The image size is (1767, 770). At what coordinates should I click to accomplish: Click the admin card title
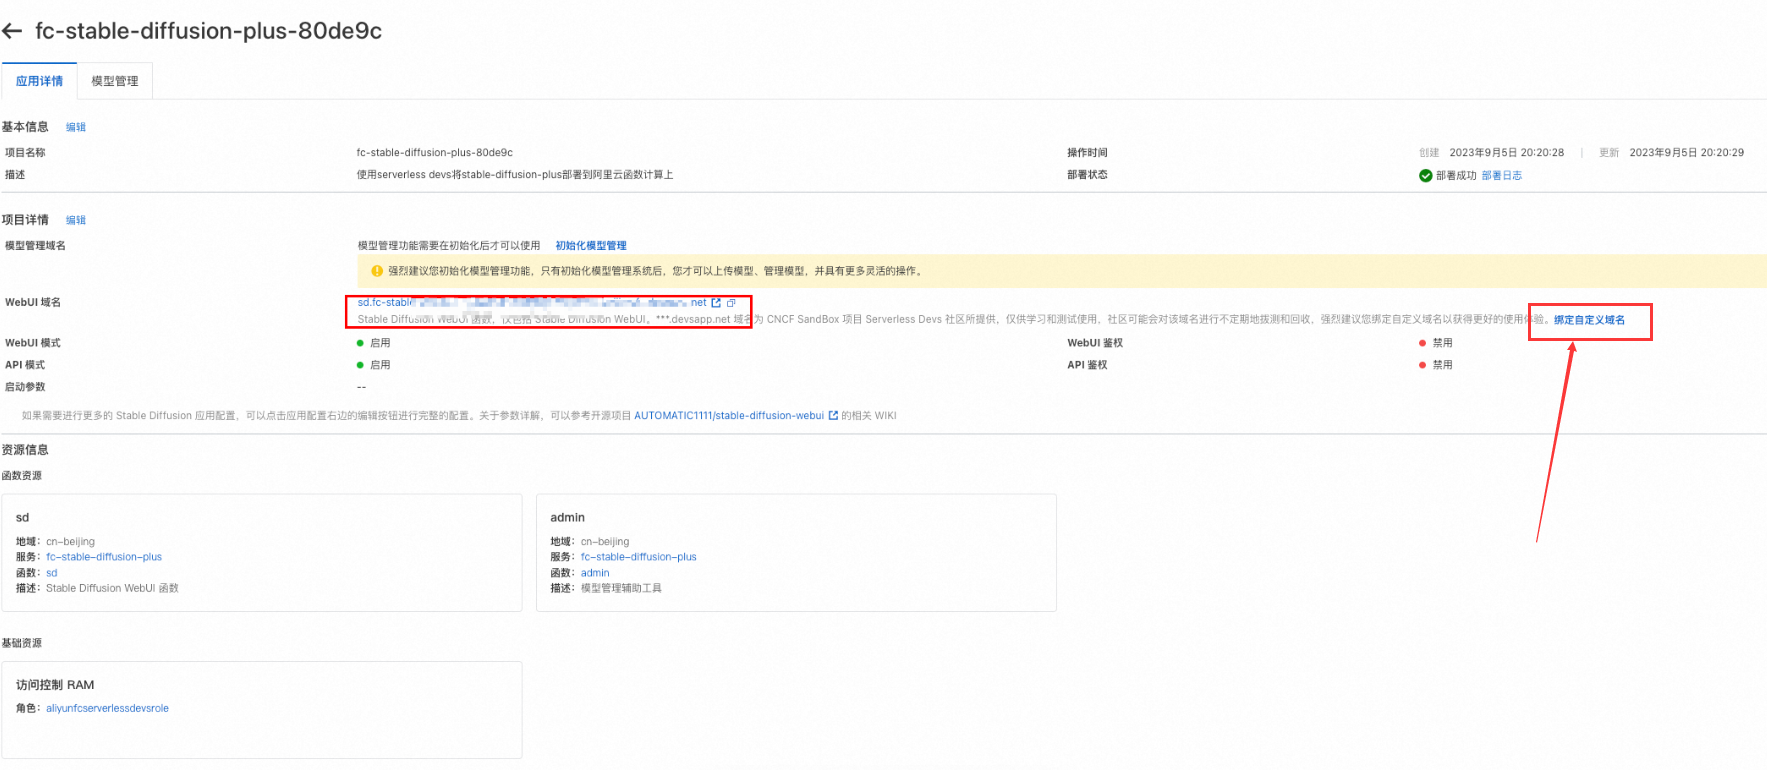pyautogui.click(x=567, y=518)
